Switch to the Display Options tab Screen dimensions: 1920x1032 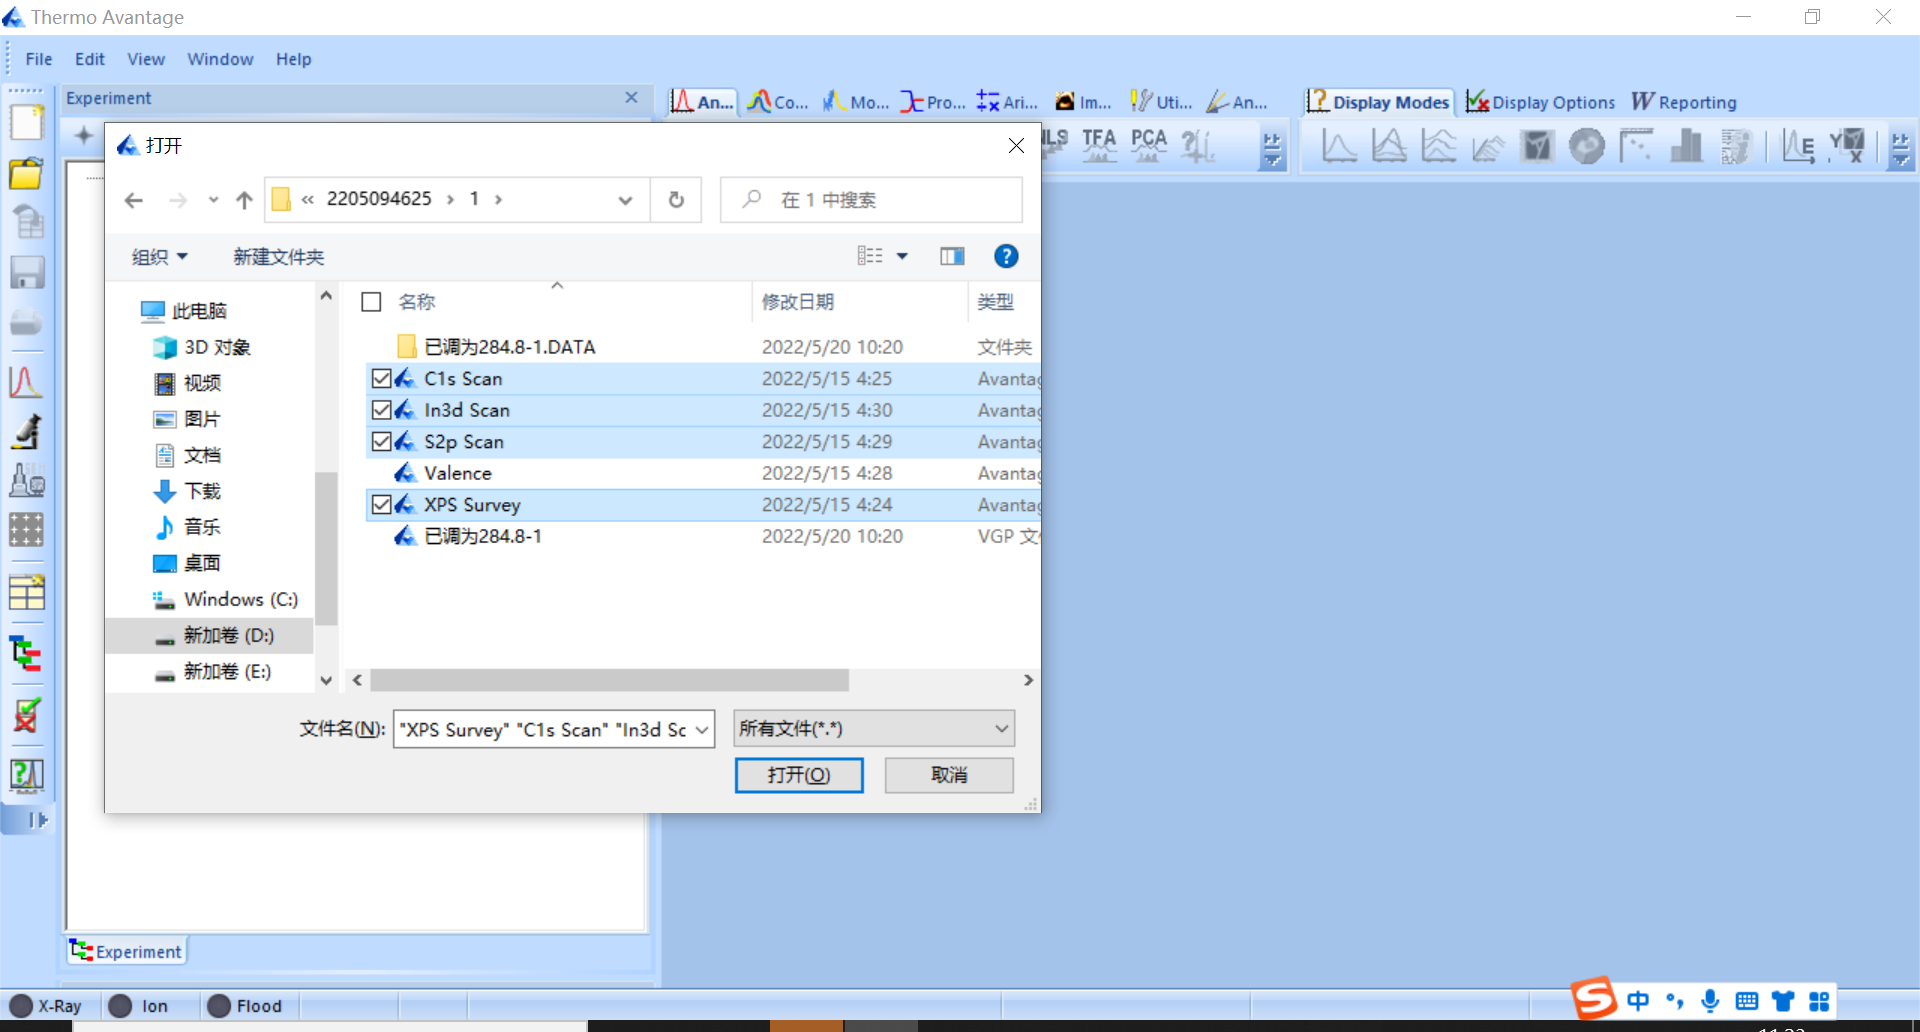(1541, 102)
